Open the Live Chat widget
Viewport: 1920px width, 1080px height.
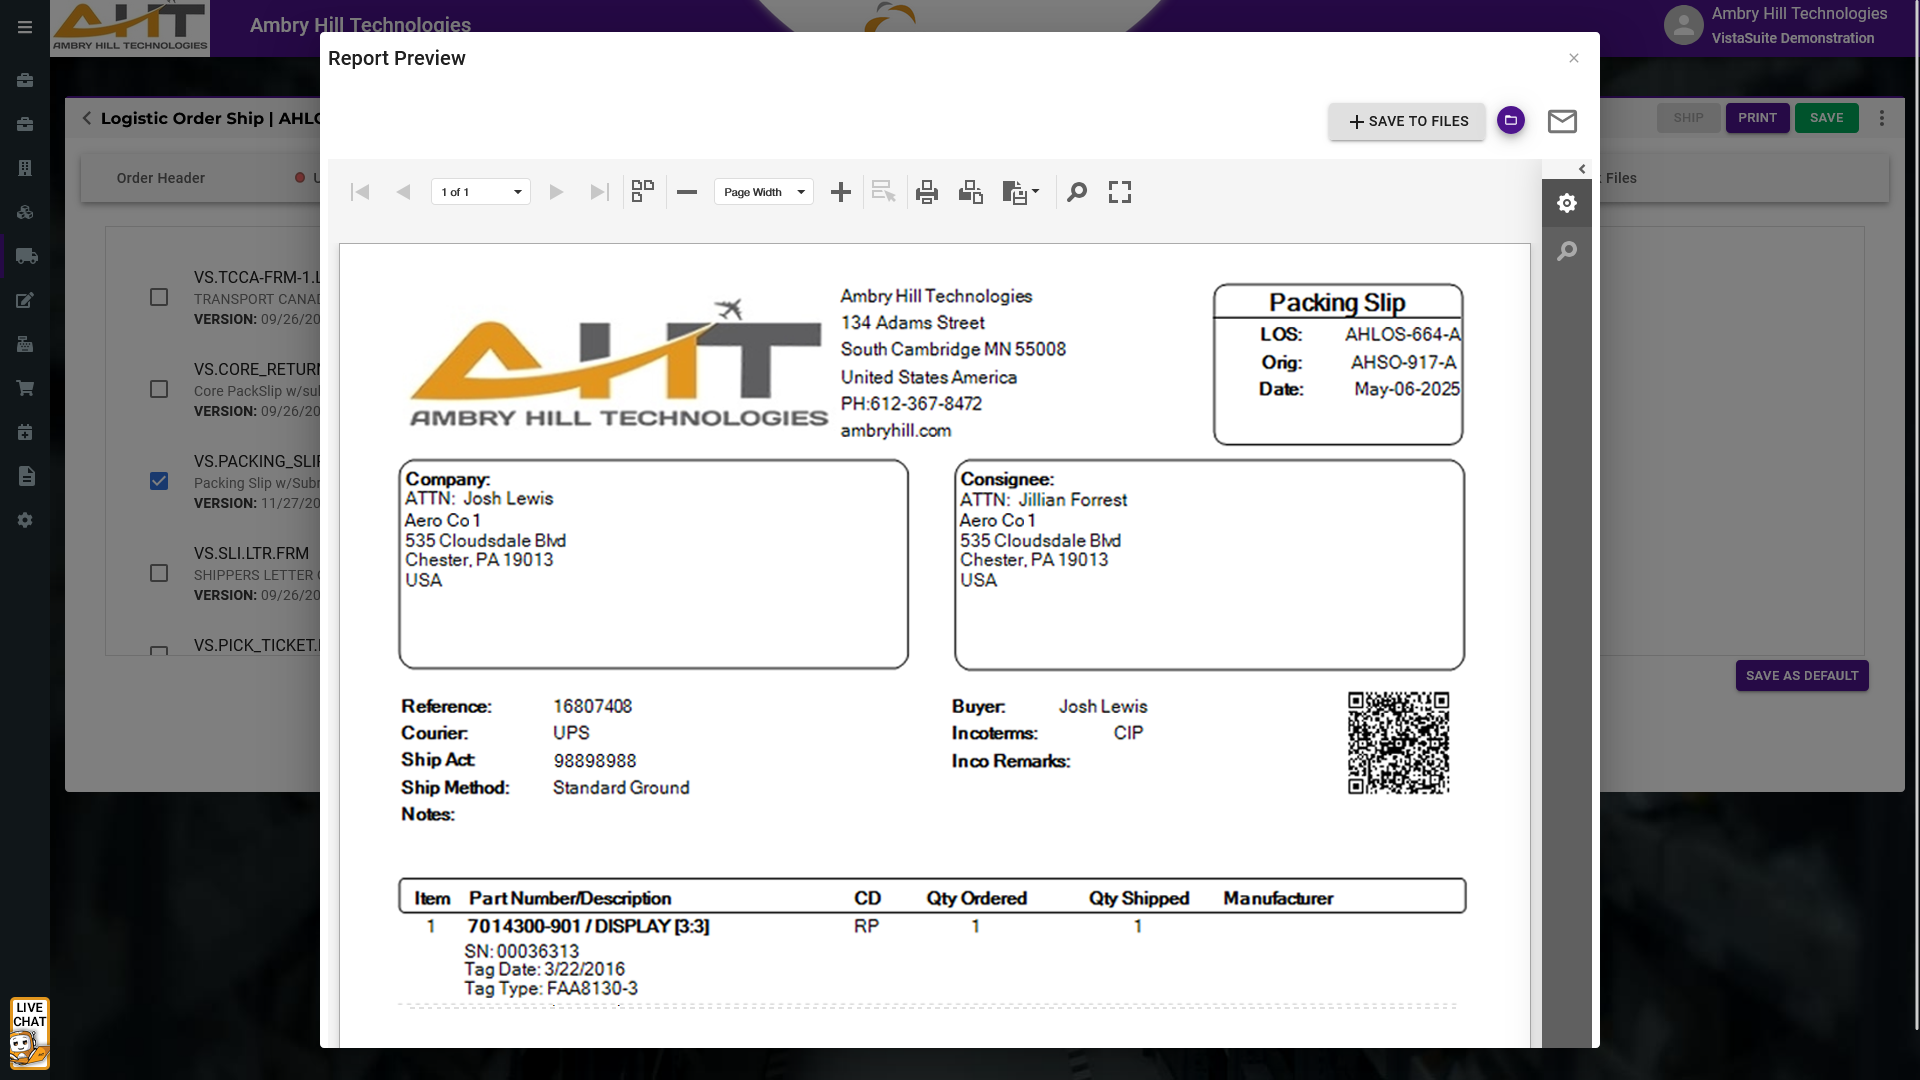coord(29,1033)
